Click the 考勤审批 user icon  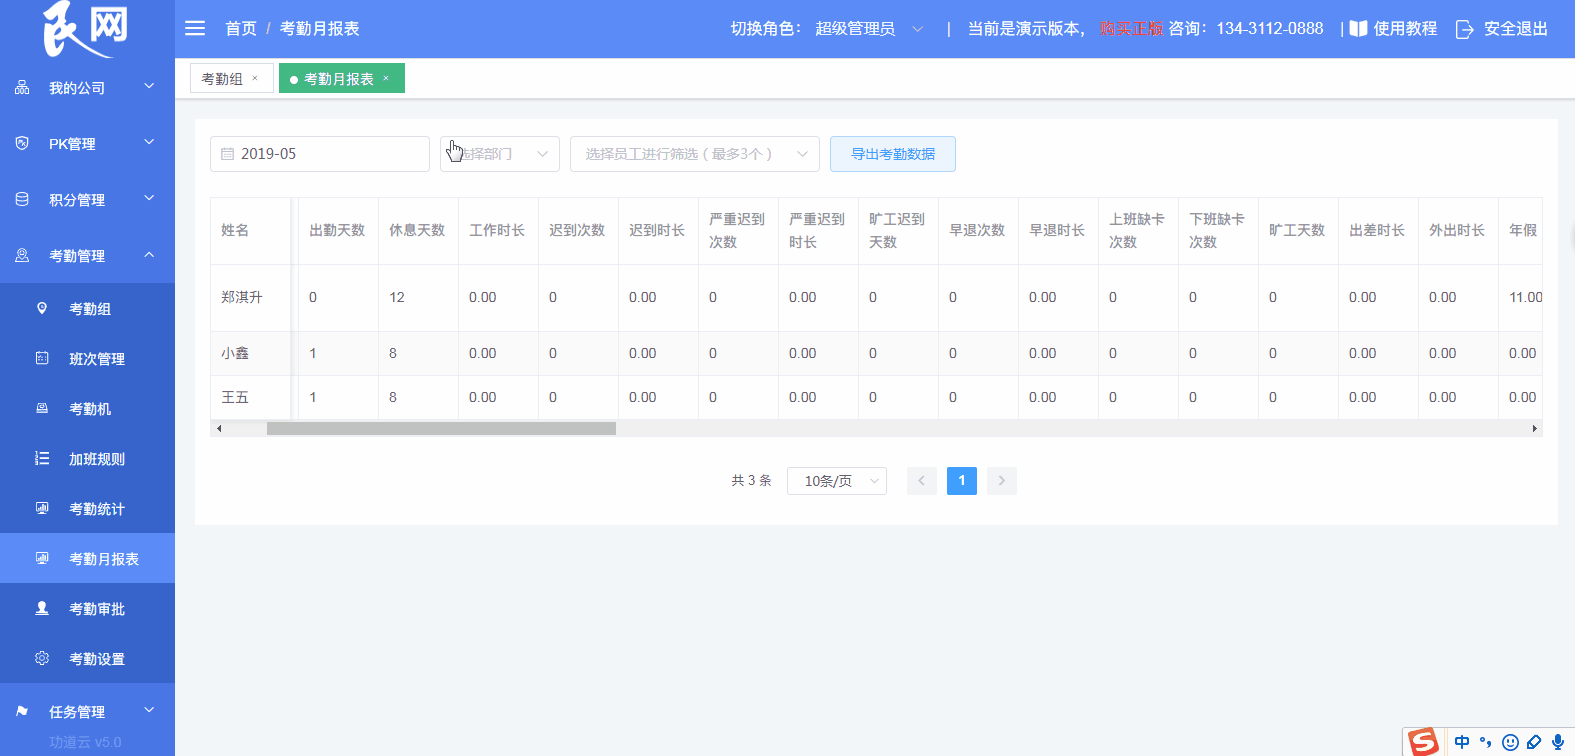(x=42, y=608)
